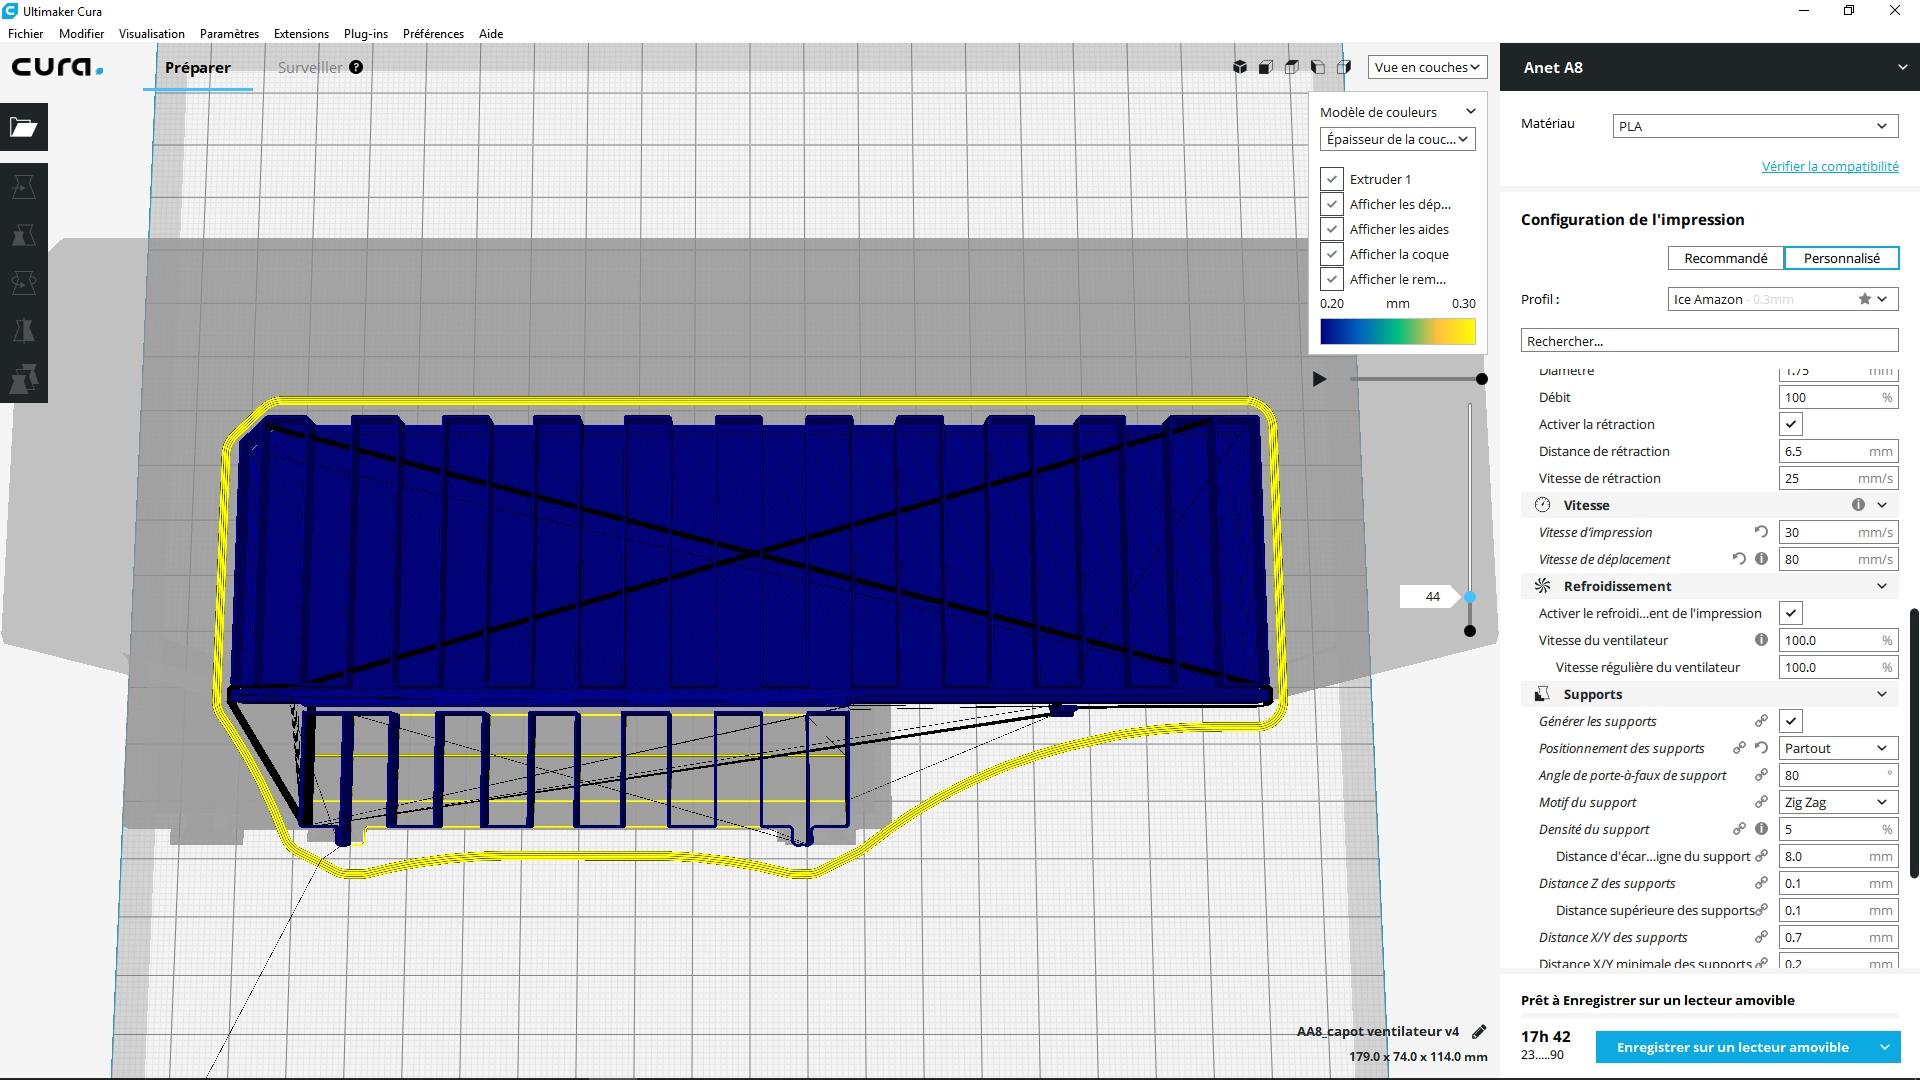Uncheck the Extruder 1 checkbox

pyautogui.click(x=1332, y=179)
